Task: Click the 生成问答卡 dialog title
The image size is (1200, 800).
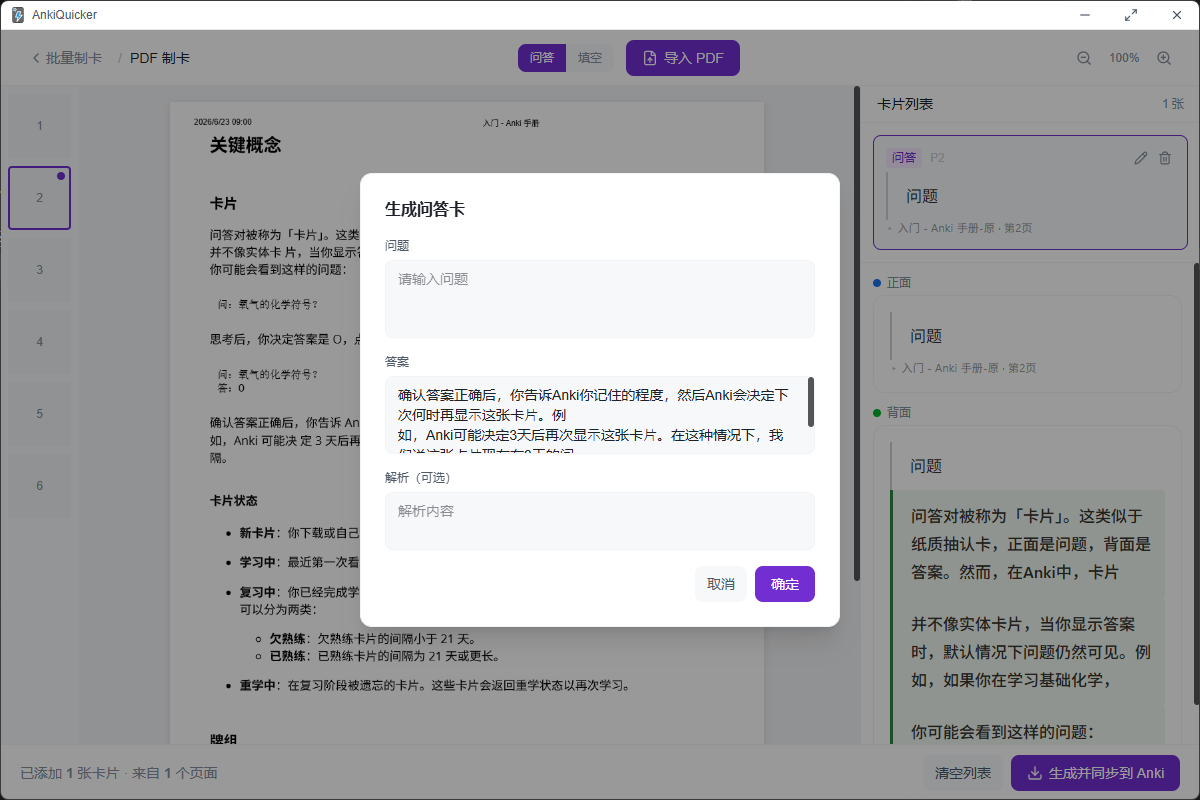Action: [x=425, y=209]
